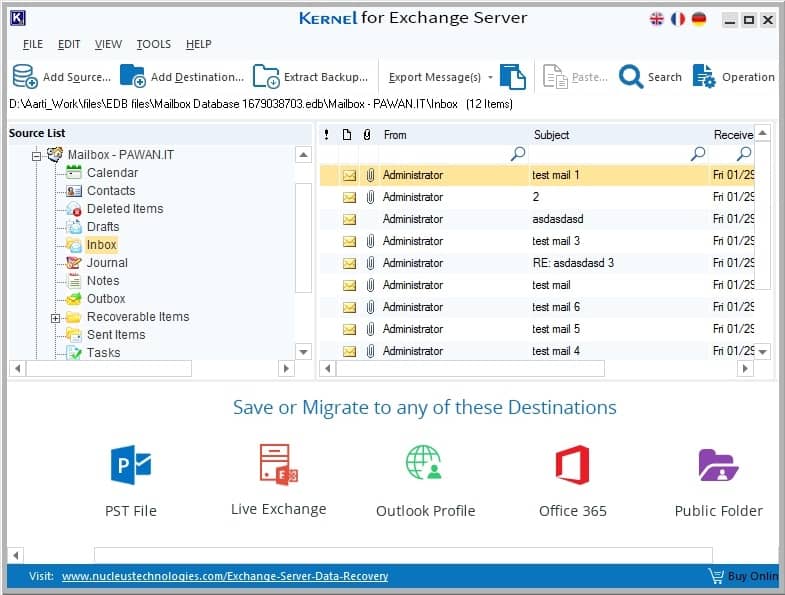Click the Subject column search magnifier
The width and height of the screenshot is (785, 595).
tap(697, 153)
